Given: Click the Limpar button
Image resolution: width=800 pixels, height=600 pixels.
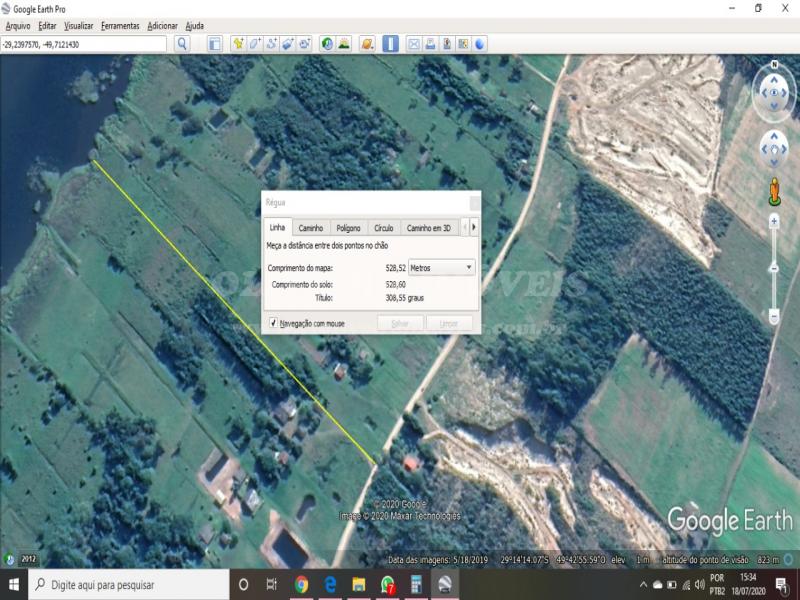Looking at the screenshot, I should tap(449, 323).
